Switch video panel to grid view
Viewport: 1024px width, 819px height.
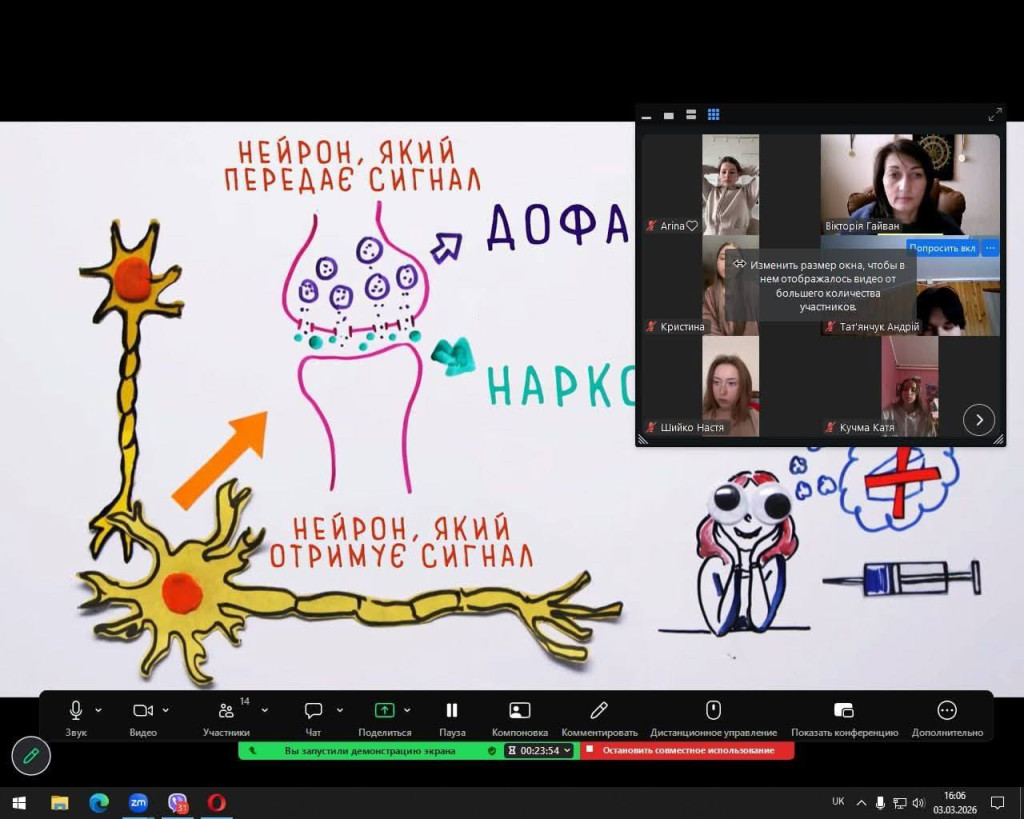point(714,115)
